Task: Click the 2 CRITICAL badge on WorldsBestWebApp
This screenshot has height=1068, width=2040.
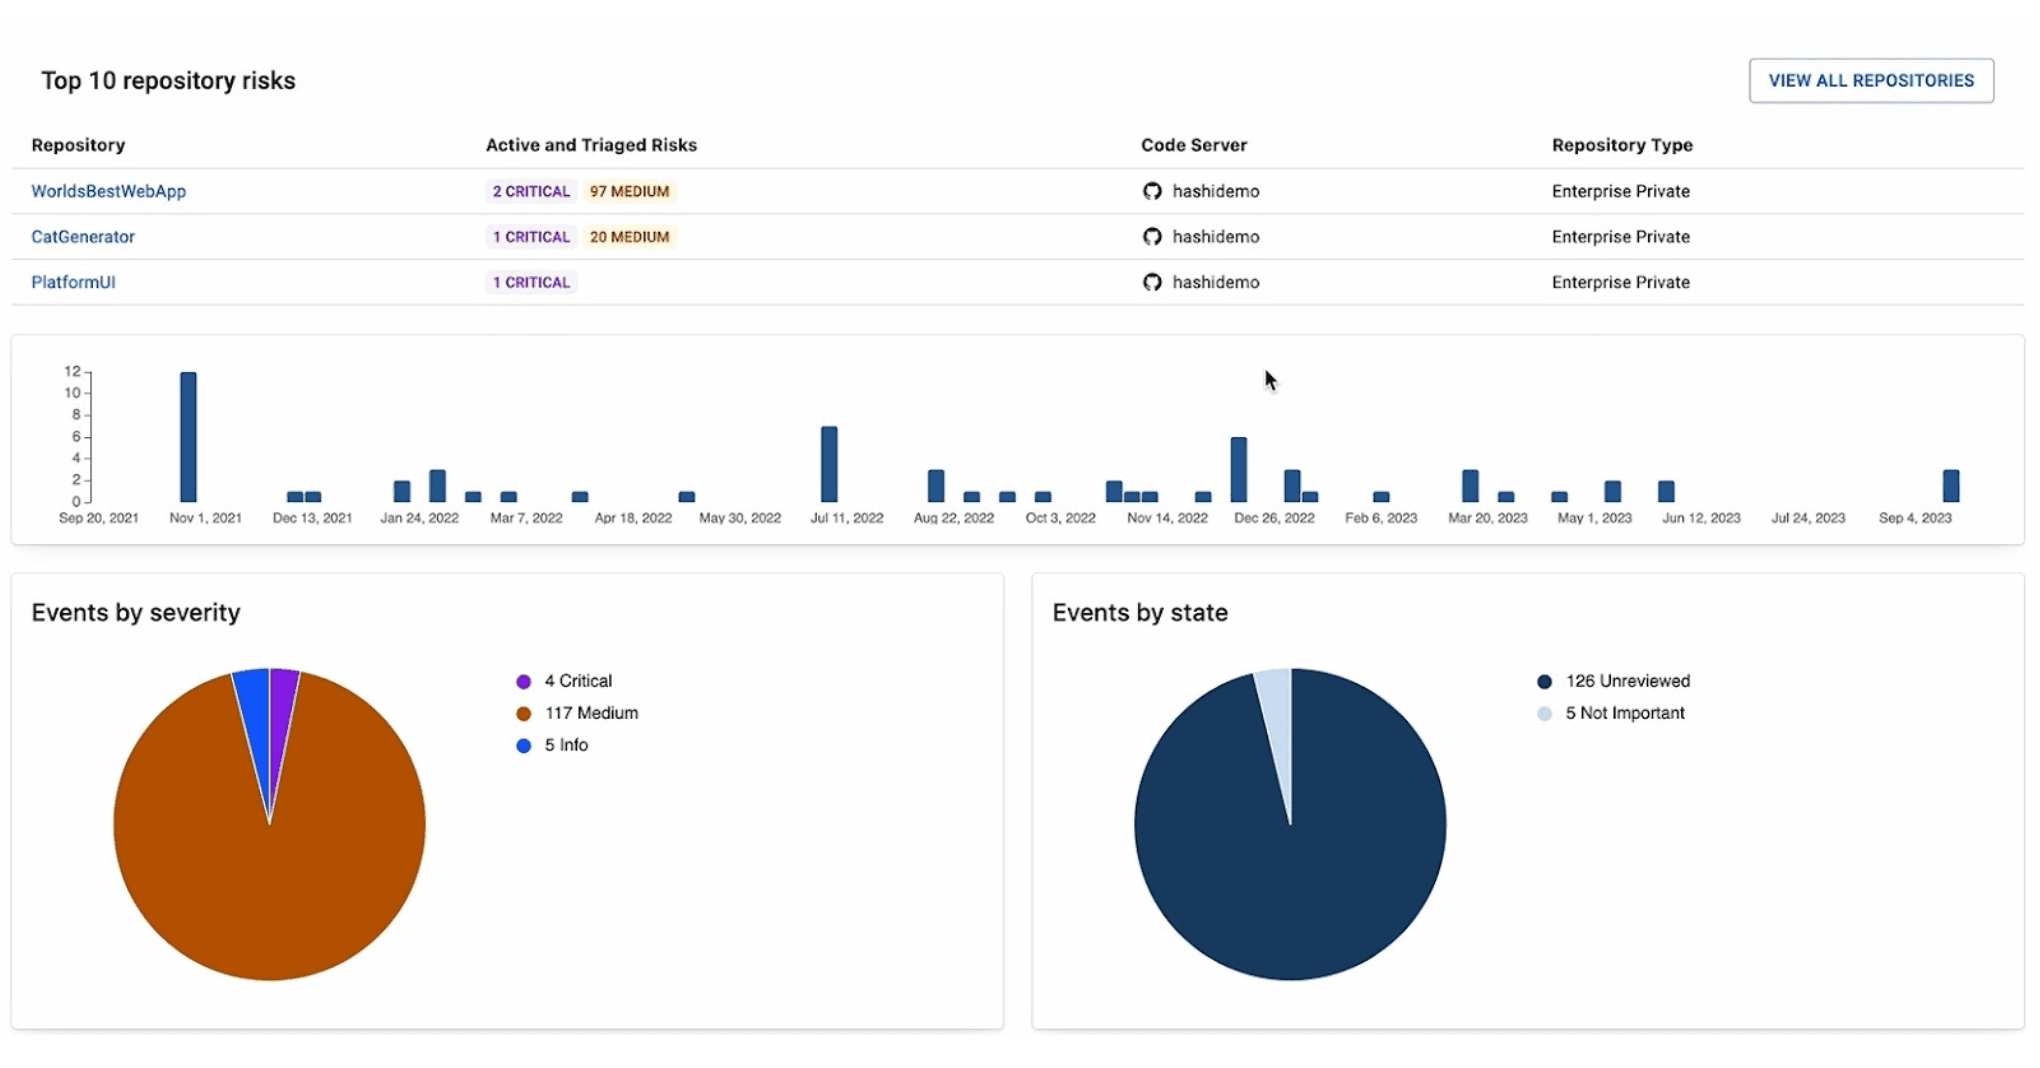Action: point(531,191)
